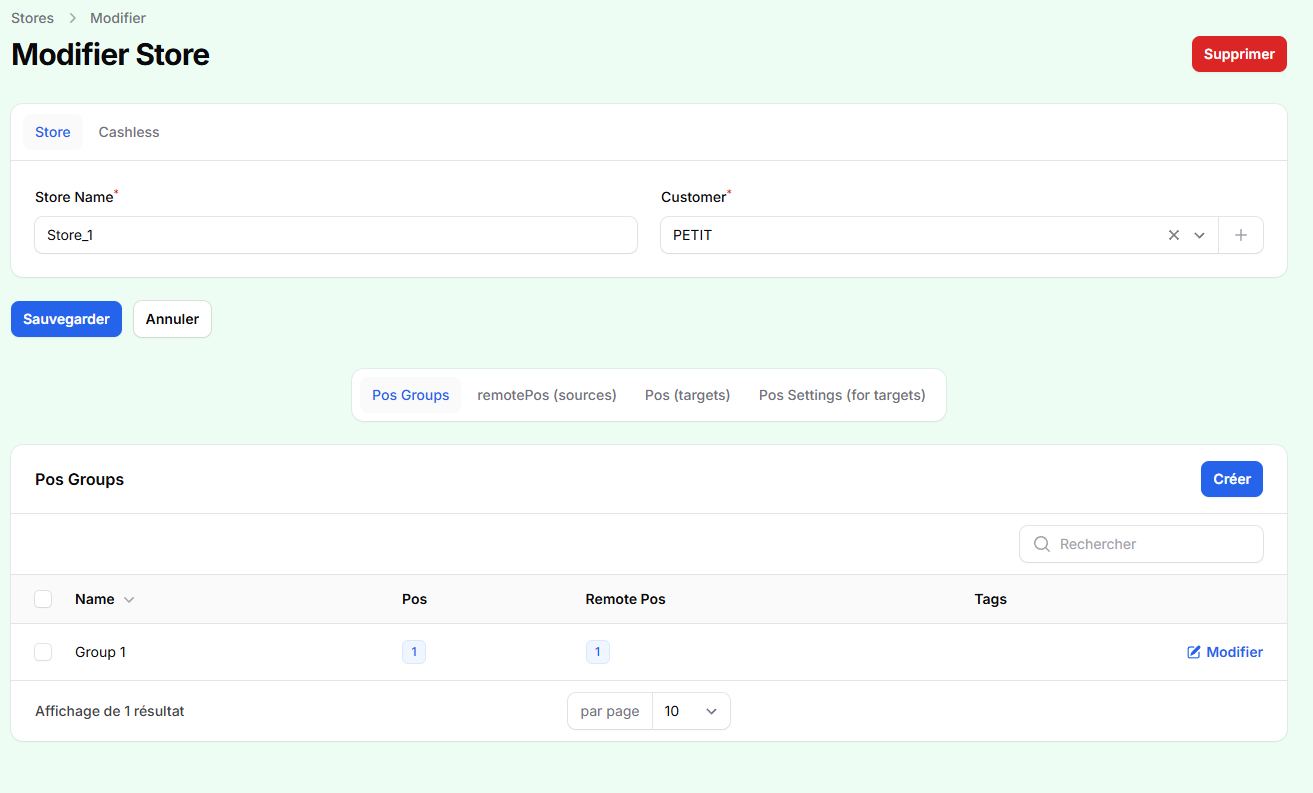Open the Pos Groups tab
Image resolution: width=1313 pixels, height=793 pixels.
[x=411, y=395]
